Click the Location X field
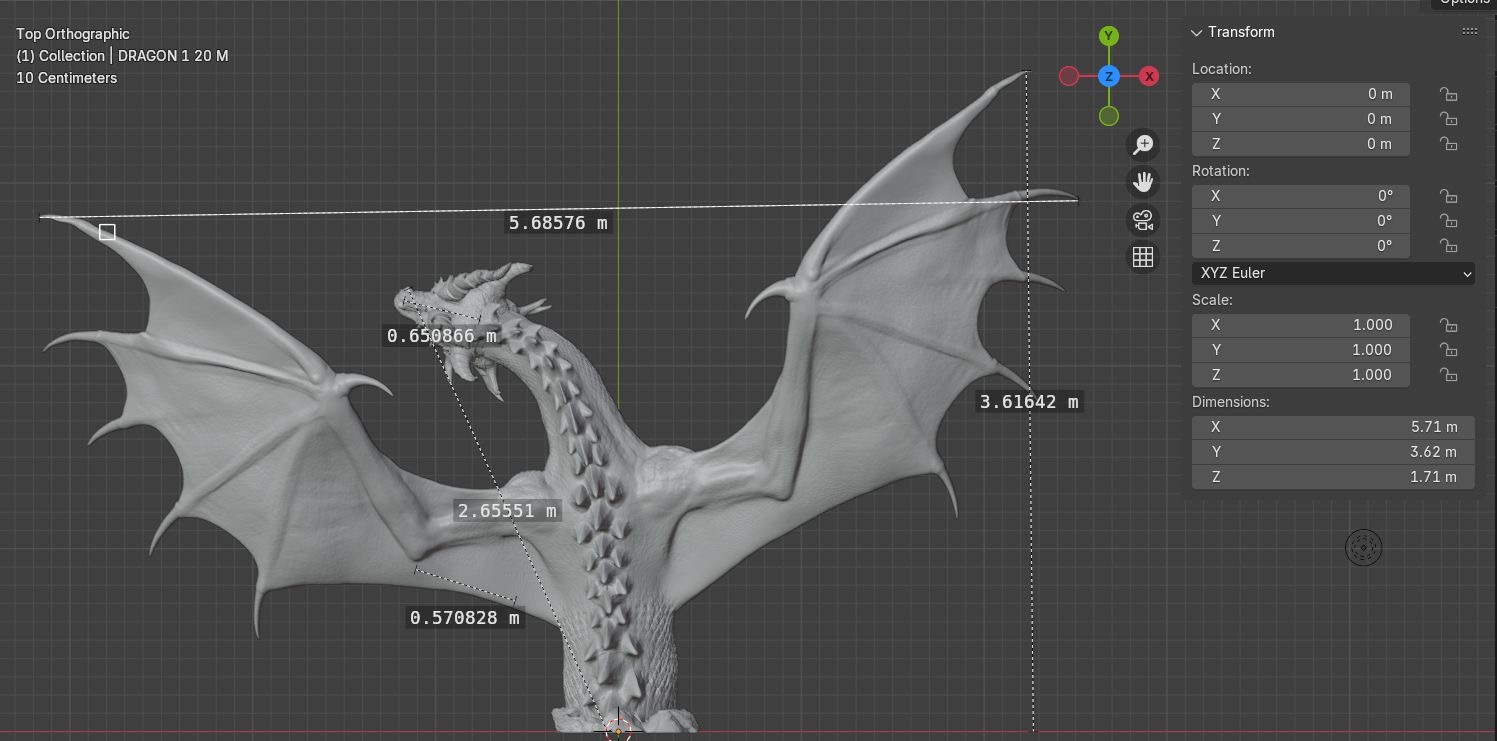Image resolution: width=1497 pixels, height=741 pixels. (1301, 94)
